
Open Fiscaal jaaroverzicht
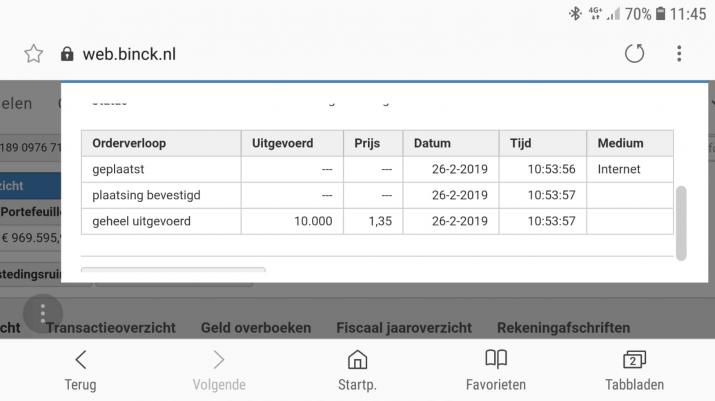(x=404, y=327)
